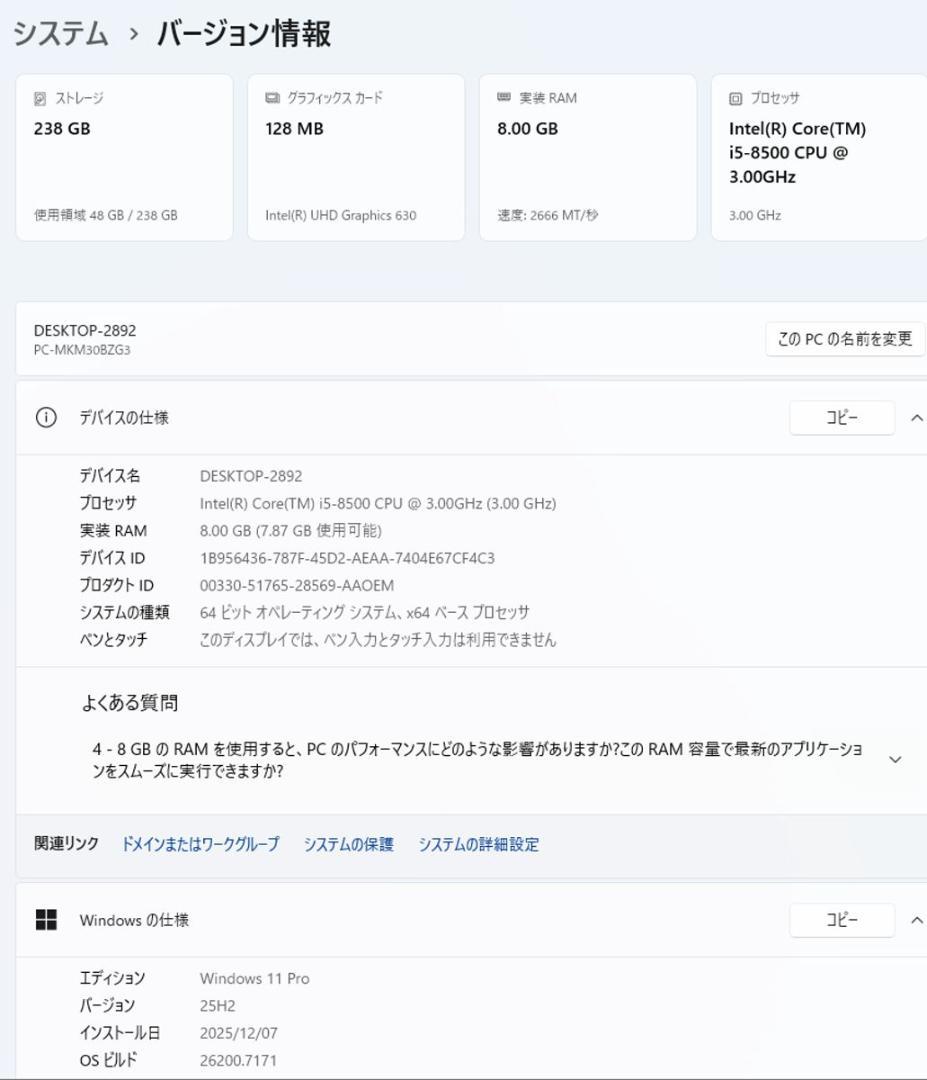Click the Windows logo beside Windows の仕様
This screenshot has width=927, height=1080.
(46, 920)
